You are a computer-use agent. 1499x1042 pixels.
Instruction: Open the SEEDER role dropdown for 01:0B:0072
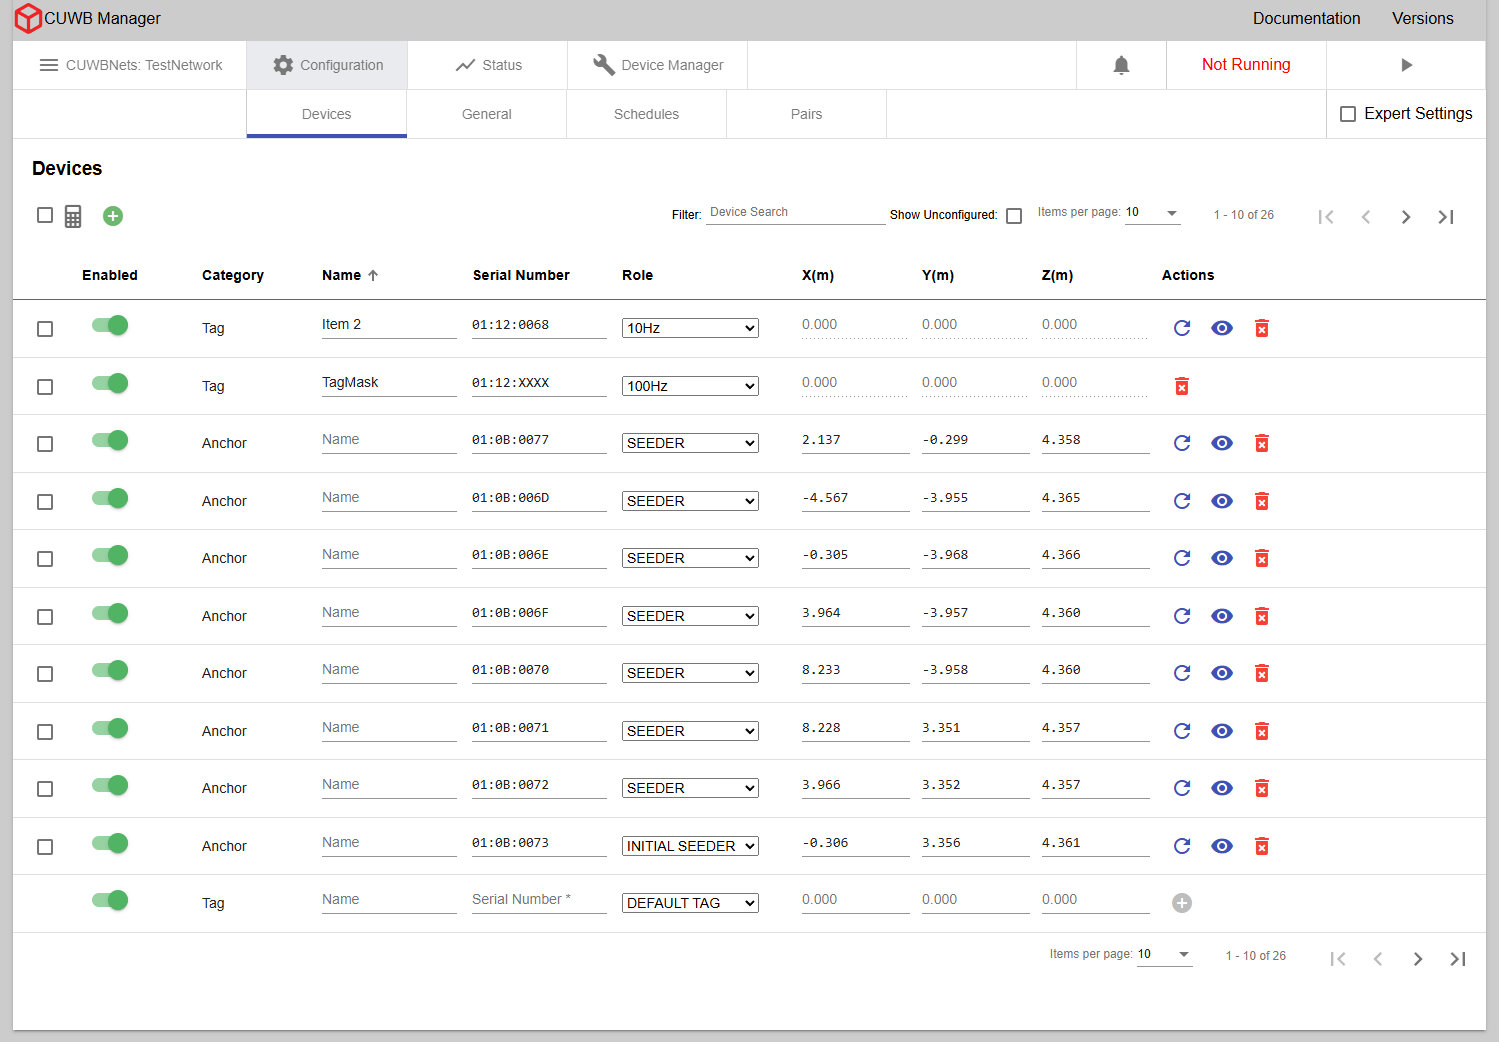click(690, 788)
